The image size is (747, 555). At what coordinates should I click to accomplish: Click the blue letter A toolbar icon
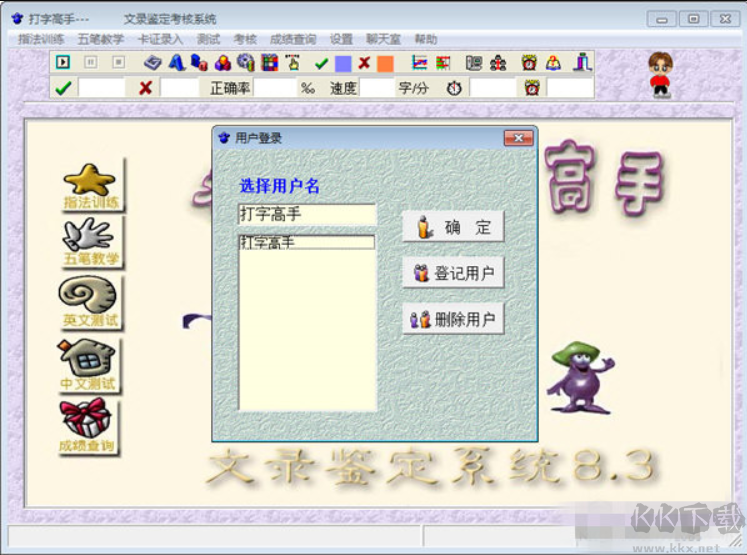click(176, 63)
